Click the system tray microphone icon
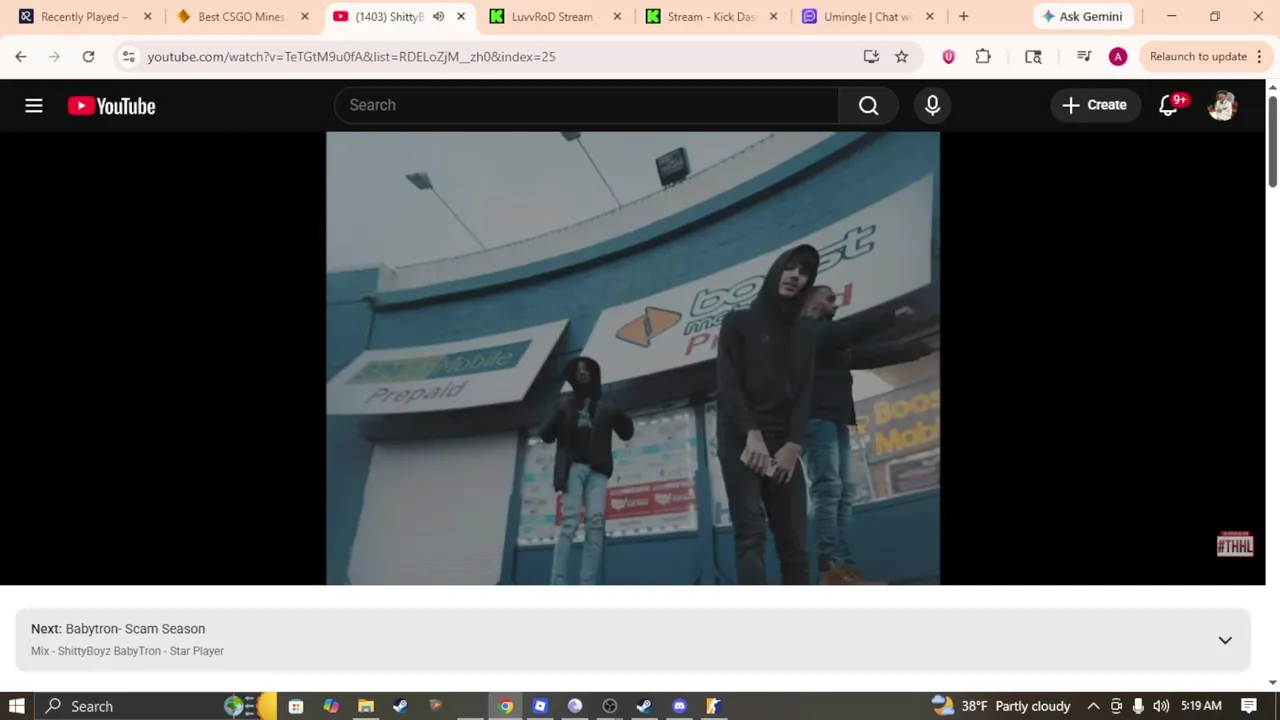This screenshot has width=1280, height=720. (x=1138, y=706)
